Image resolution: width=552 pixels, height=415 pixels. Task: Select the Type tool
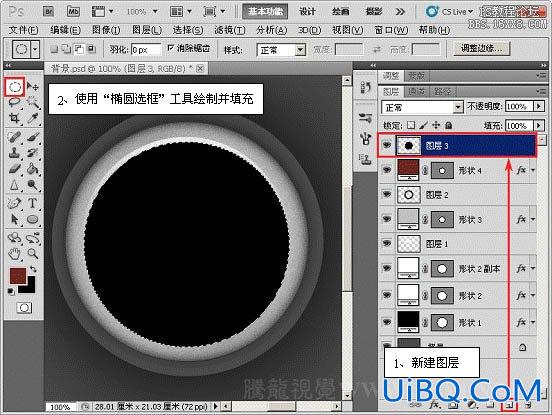[33, 203]
